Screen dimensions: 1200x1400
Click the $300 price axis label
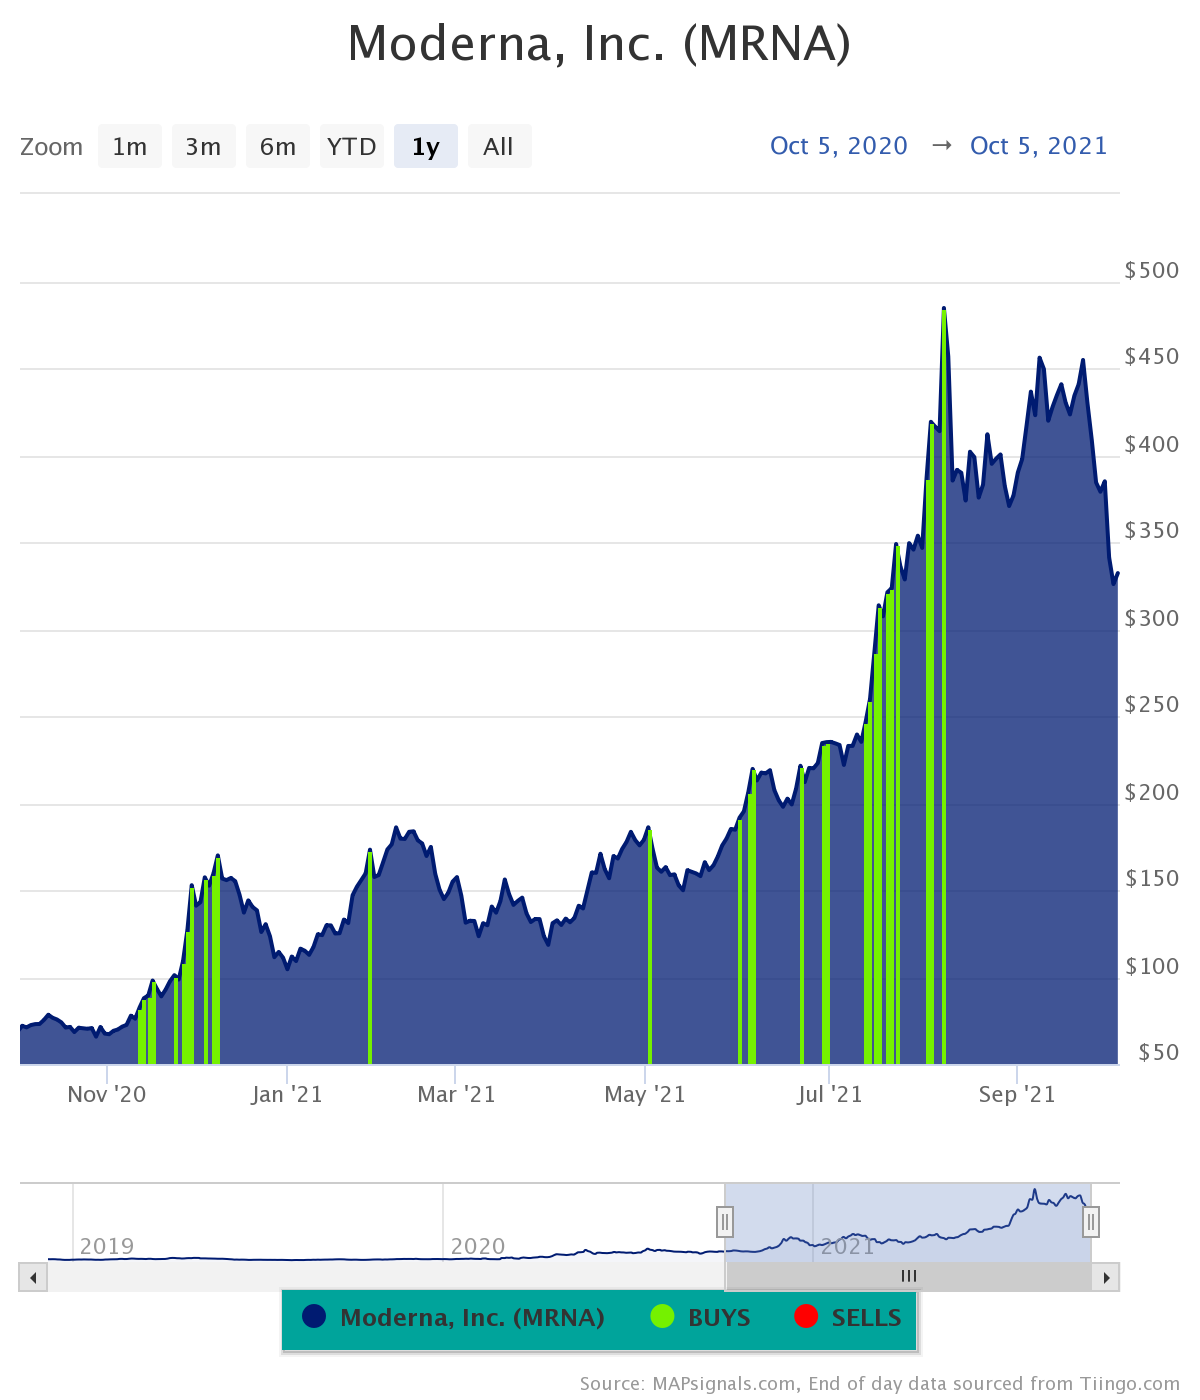click(1152, 618)
